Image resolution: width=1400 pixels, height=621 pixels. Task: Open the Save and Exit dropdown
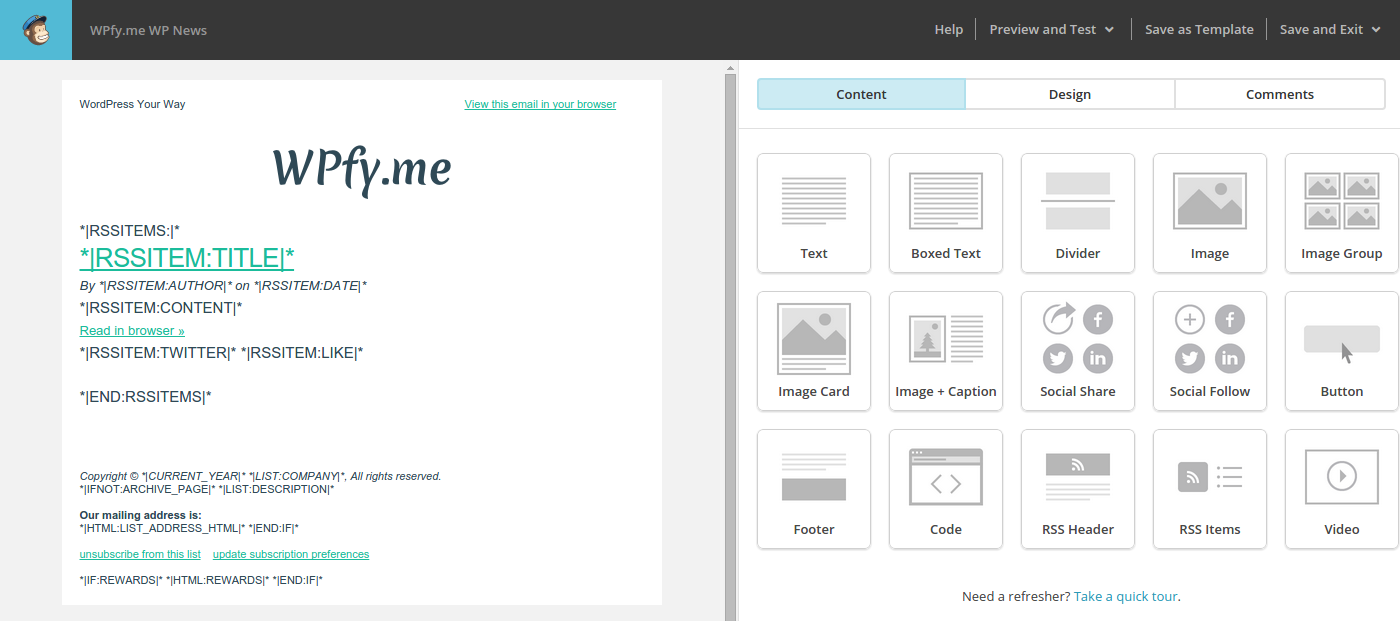pos(1329,30)
